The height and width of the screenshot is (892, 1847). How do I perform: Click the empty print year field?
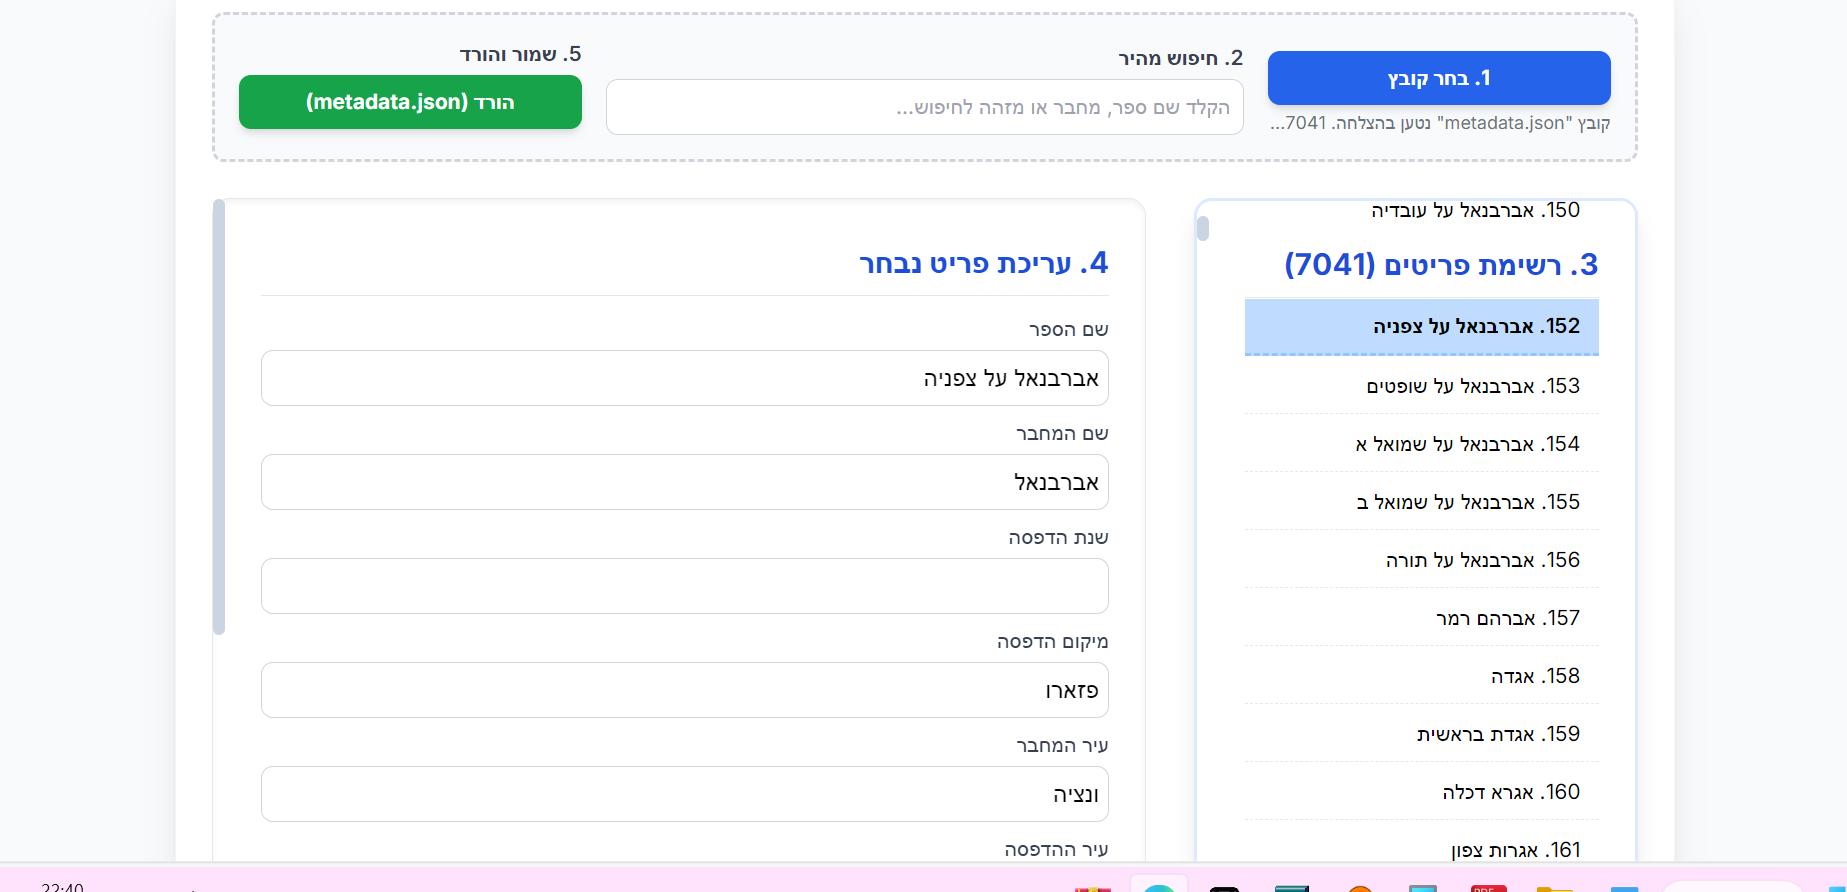[684, 586]
